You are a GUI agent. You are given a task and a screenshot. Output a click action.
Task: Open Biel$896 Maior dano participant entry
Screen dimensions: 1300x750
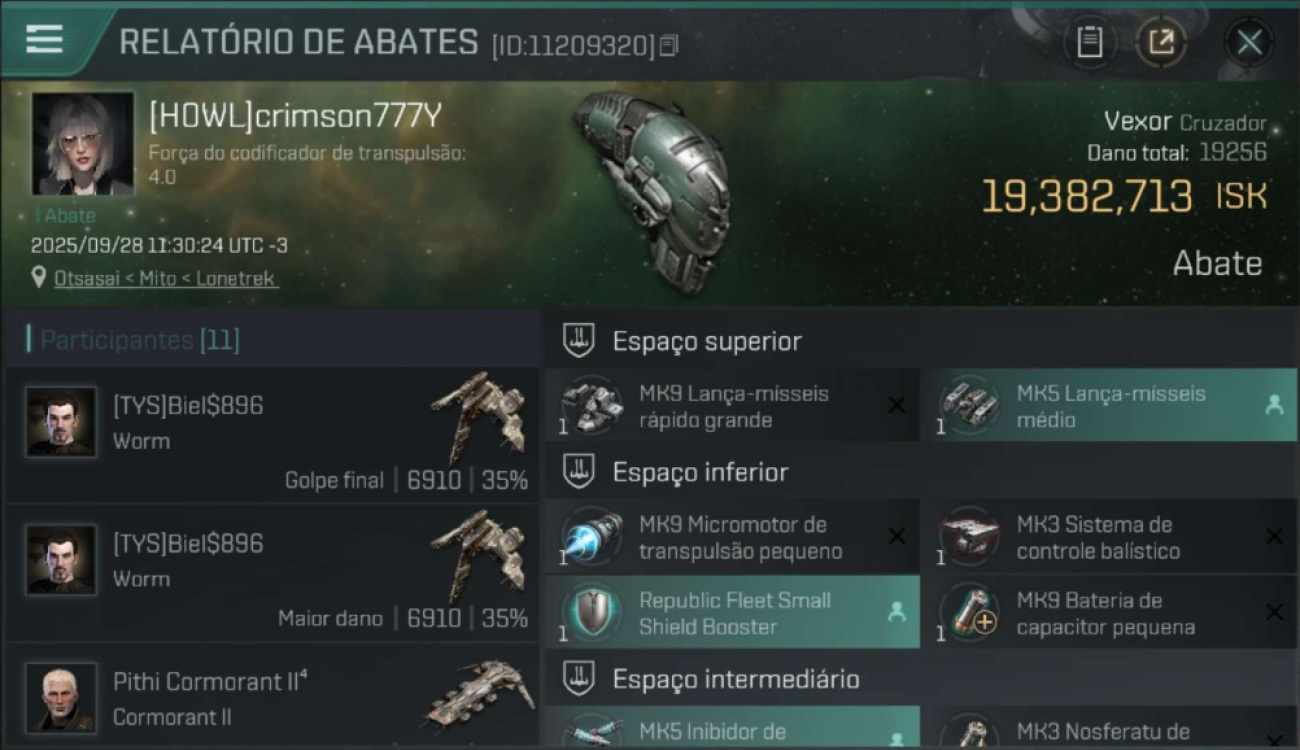click(x=272, y=572)
